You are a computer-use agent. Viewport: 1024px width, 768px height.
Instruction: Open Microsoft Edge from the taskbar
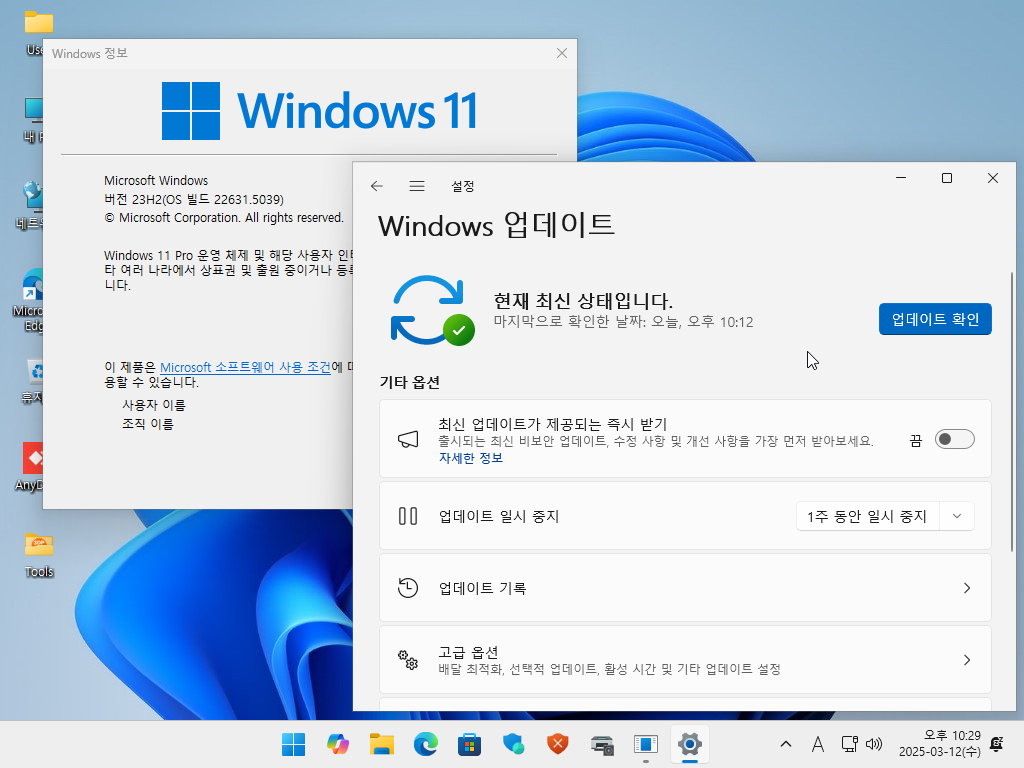(x=426, y=744)
